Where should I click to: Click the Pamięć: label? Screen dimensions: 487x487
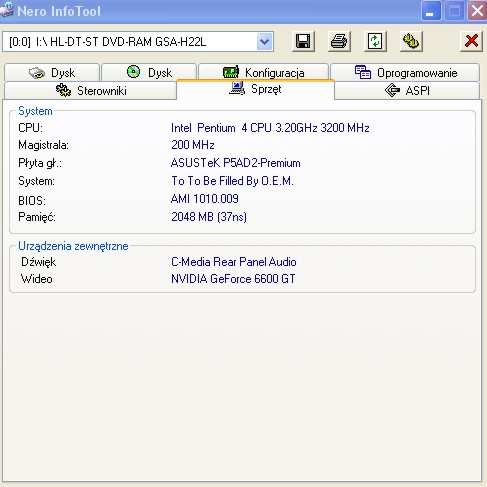(37, 217)
